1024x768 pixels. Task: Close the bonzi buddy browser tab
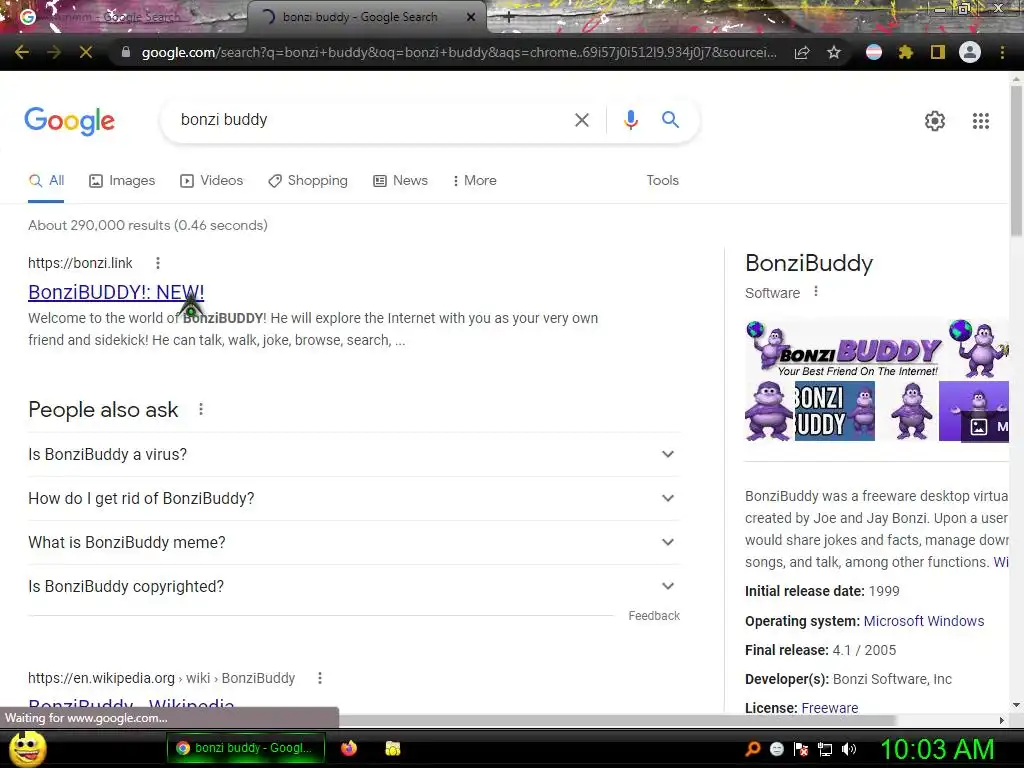[x=471, y=18]
